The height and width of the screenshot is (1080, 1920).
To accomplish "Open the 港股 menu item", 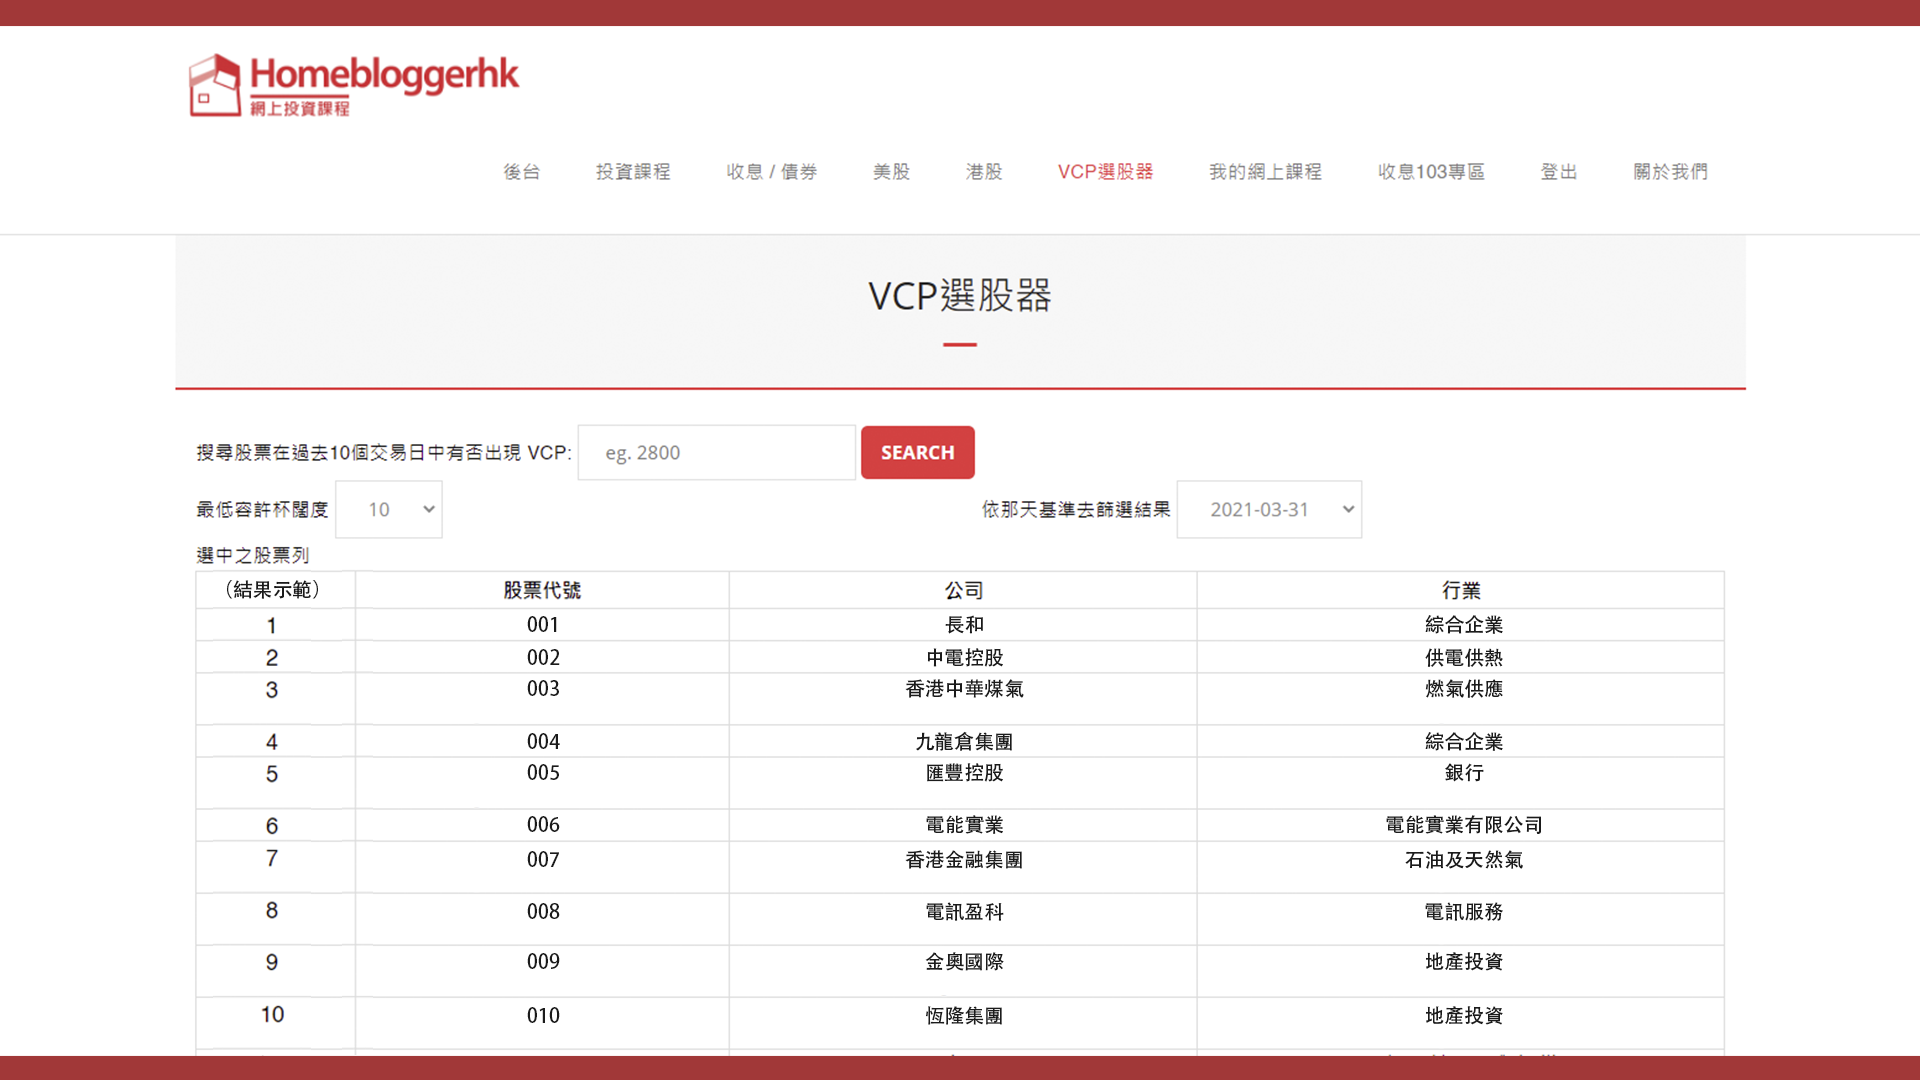I will [984, 172].
